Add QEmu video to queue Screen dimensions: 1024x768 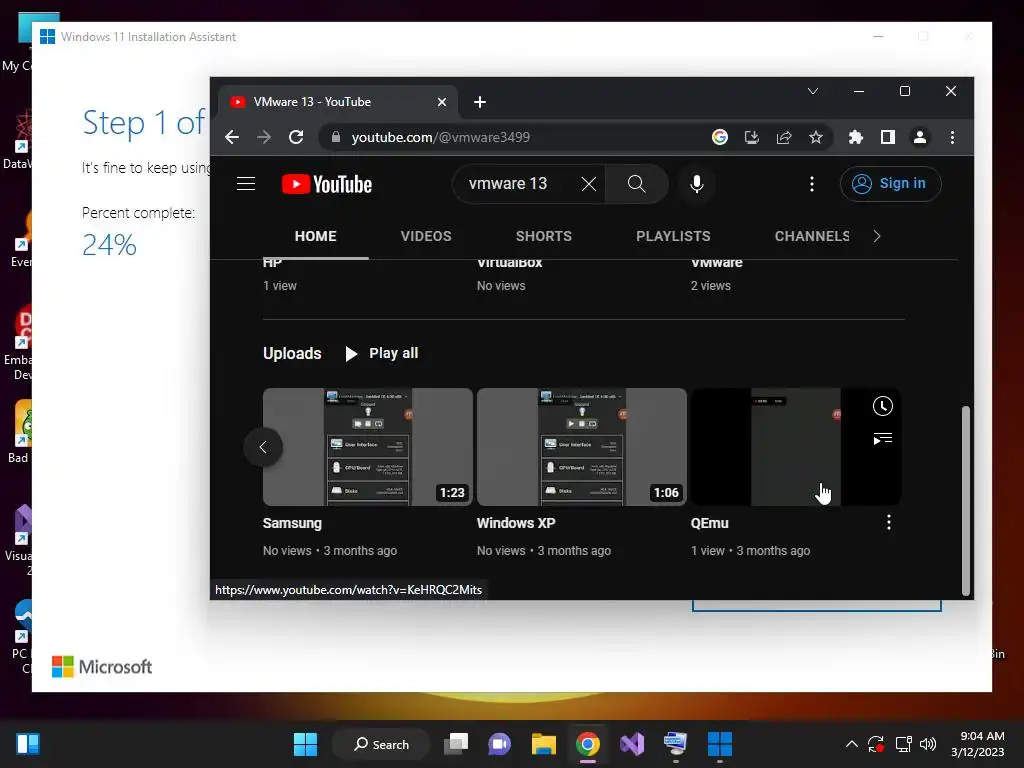tap(882, 439)
